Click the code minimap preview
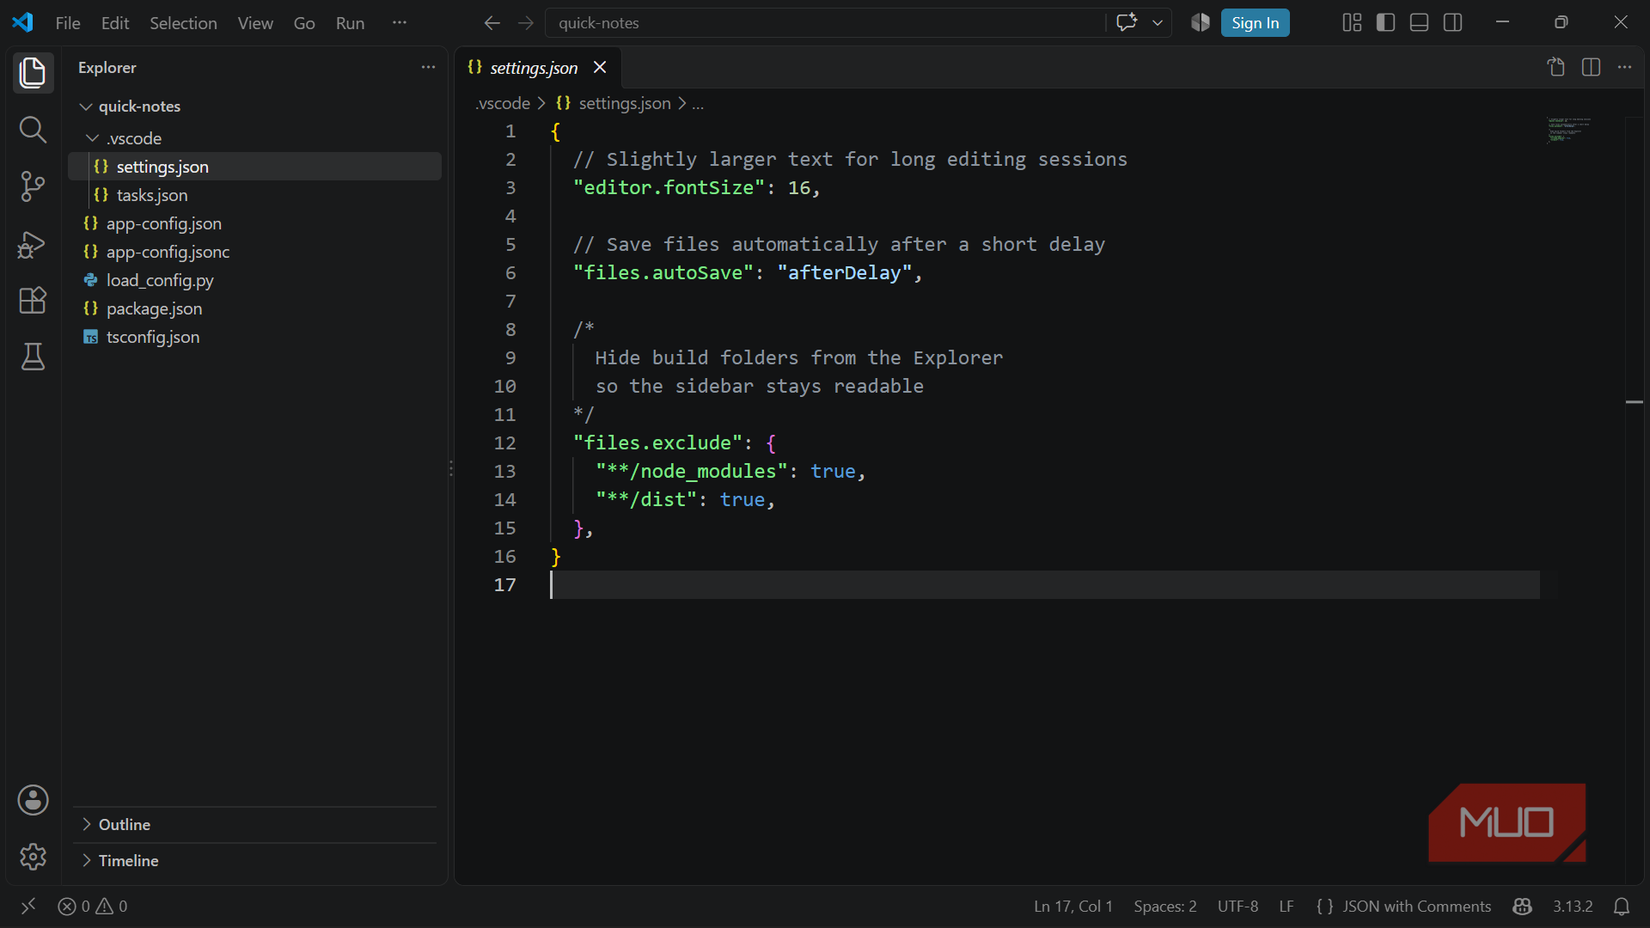Viewport: 1650px width, 928px height. [x=1569, y=129]
